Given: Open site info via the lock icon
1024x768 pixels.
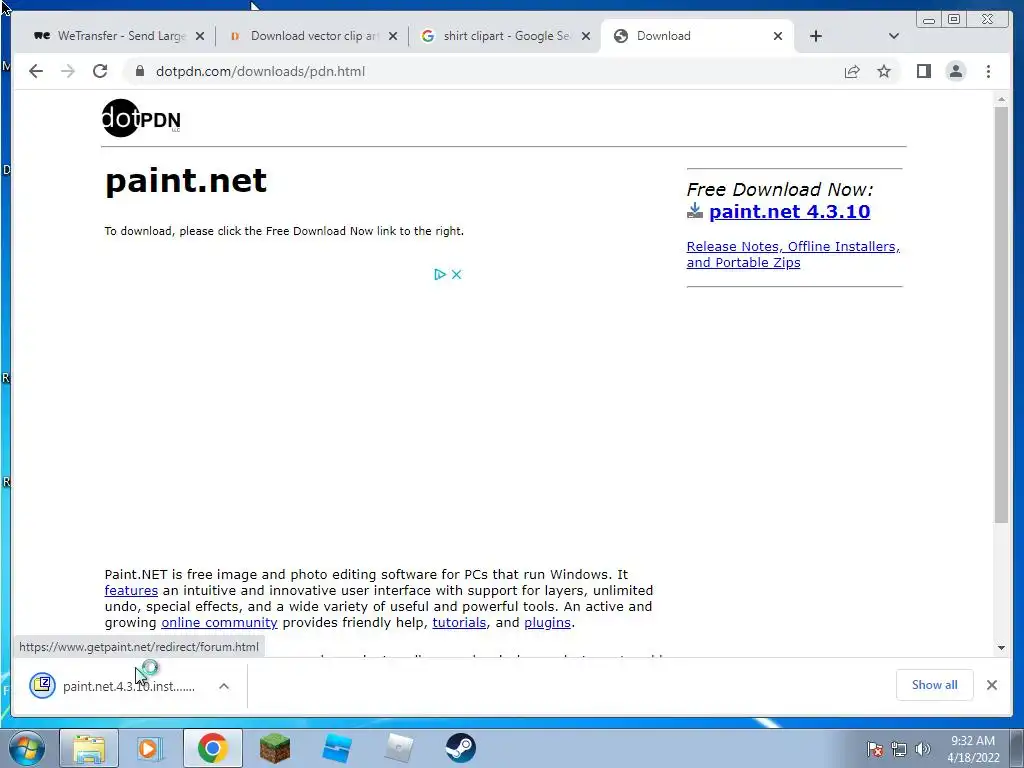Looking at the screenshot, I should (x=140, y=71).
